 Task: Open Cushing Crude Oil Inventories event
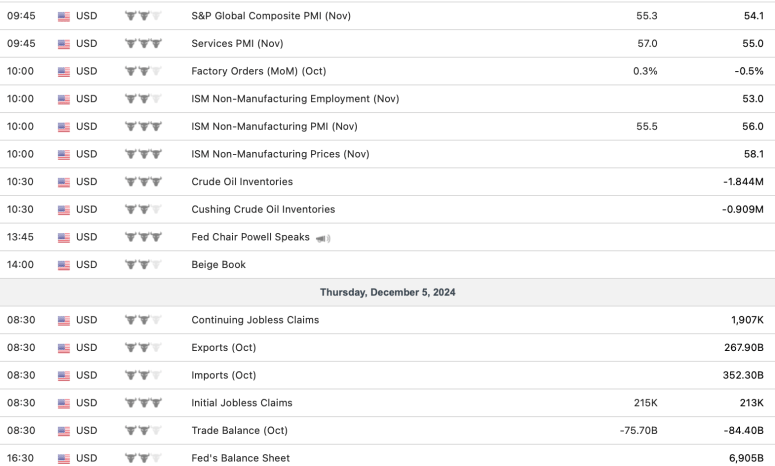click(263, 210)
